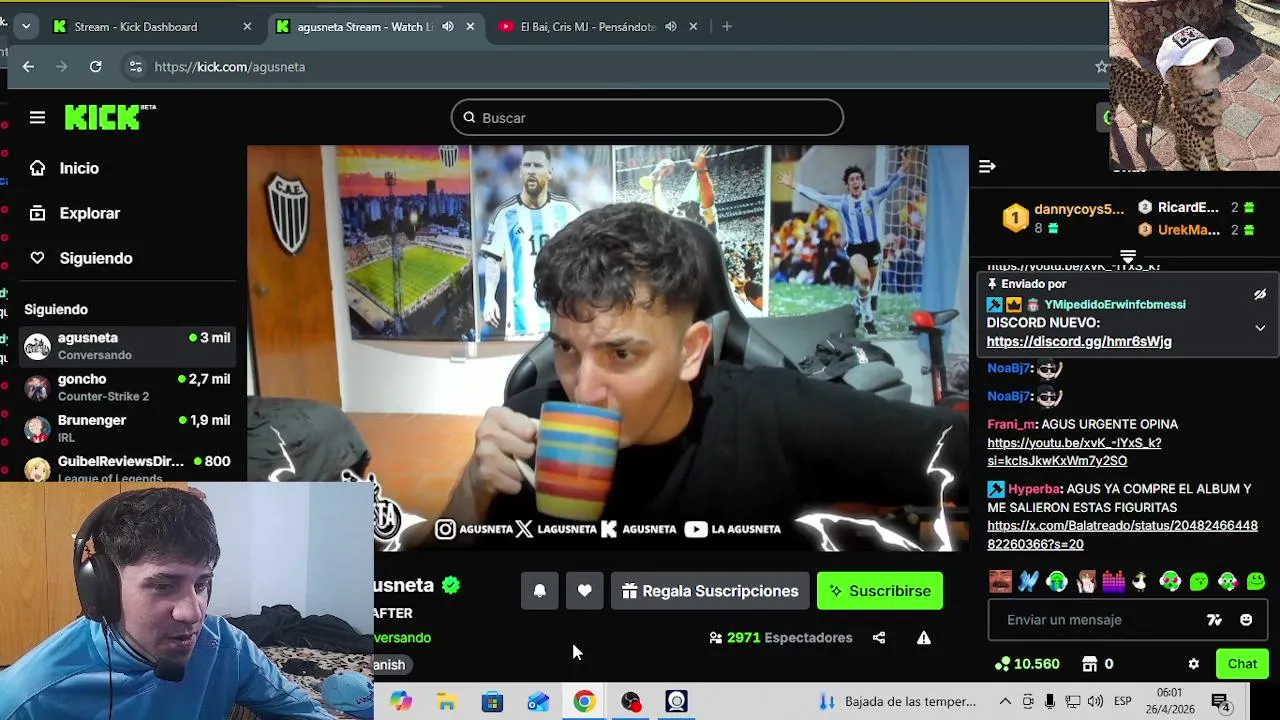Click Hyperba username in chat
Screen dimensions: 1280x720
(1034, 489)
